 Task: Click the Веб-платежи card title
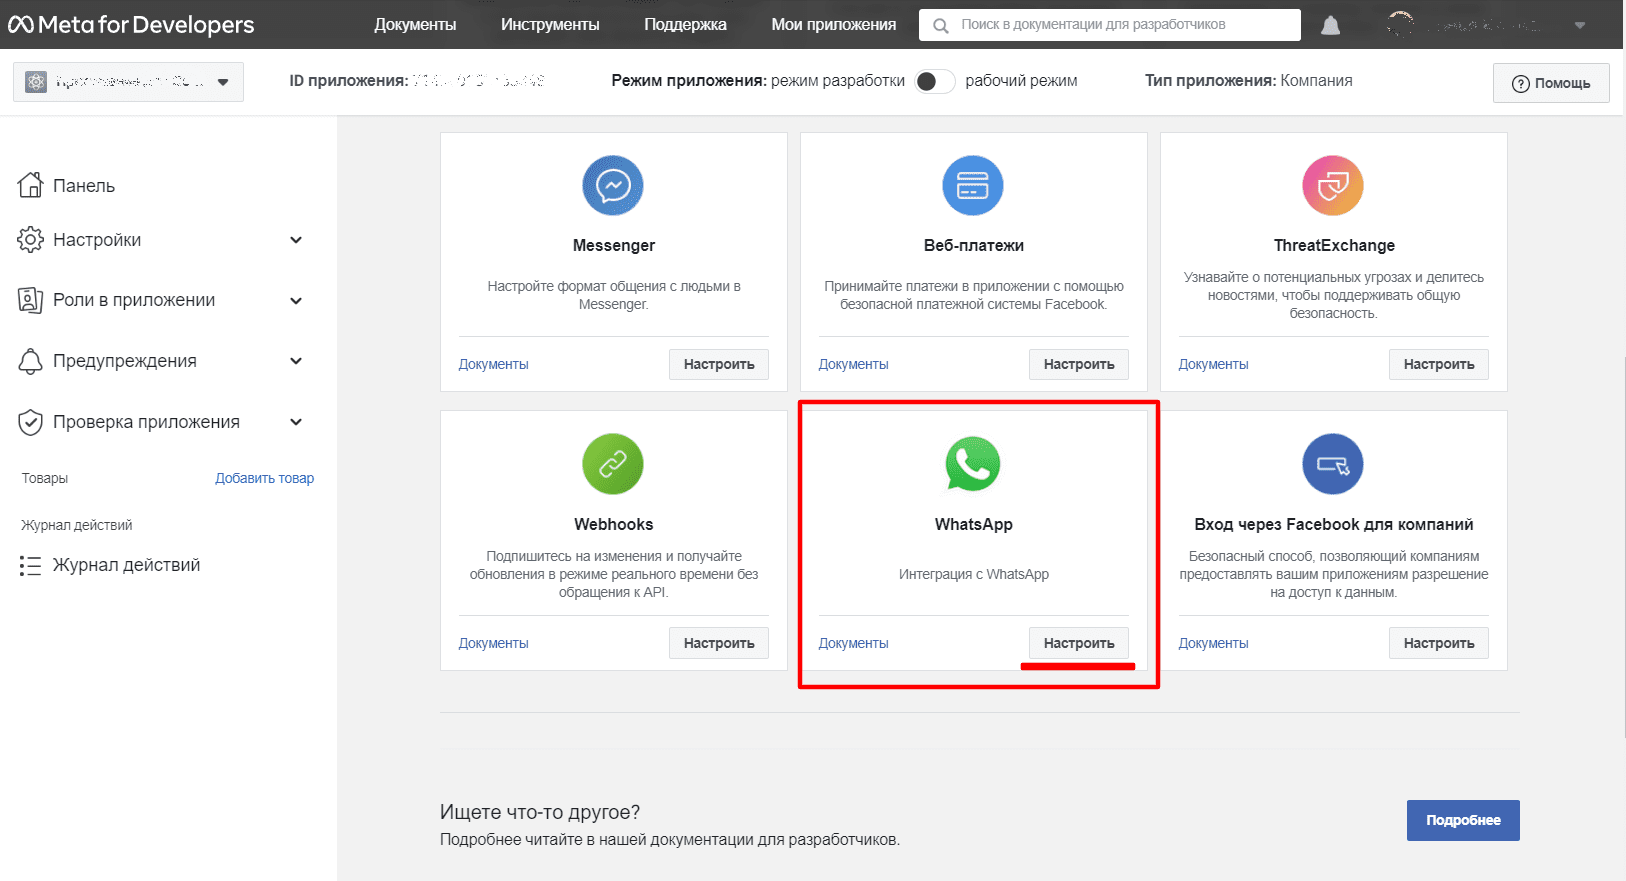974,245
